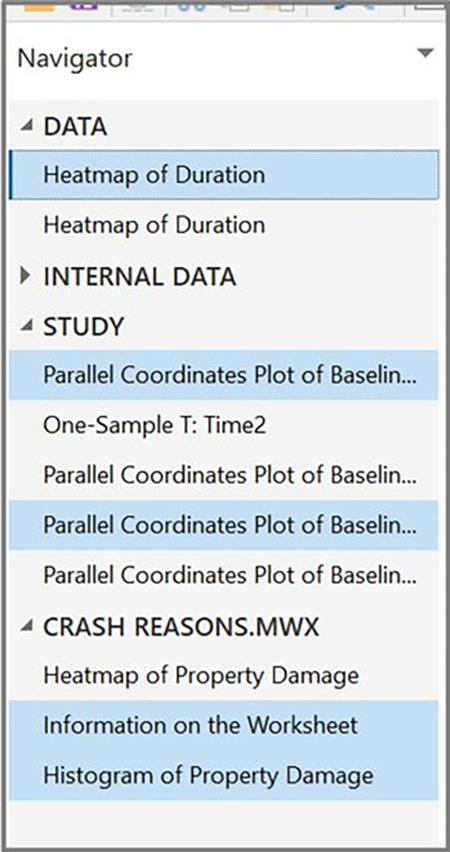The image size is (450, 852).
Task: Select highlighted Parallel Coordinates Plot above last one
Action: [x=224, y=525]
